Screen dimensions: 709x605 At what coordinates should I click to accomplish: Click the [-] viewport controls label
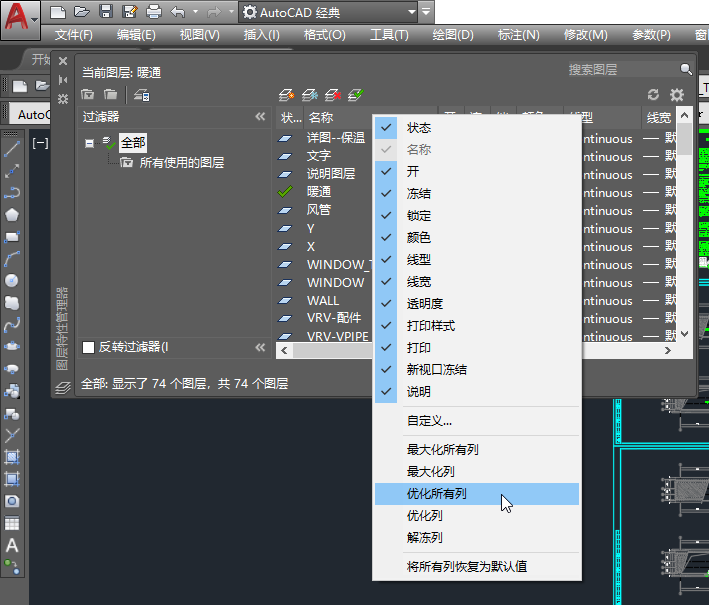click(x=40, y=143)
